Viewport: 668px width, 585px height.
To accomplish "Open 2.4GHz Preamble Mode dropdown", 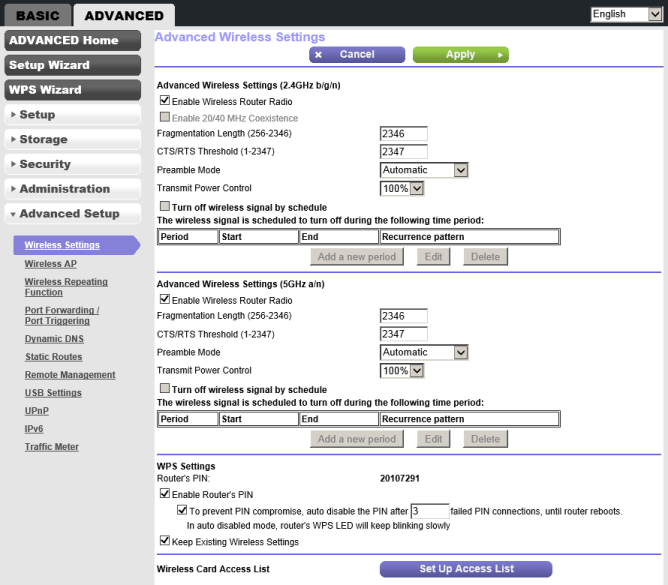I will [x=424, y=170].
